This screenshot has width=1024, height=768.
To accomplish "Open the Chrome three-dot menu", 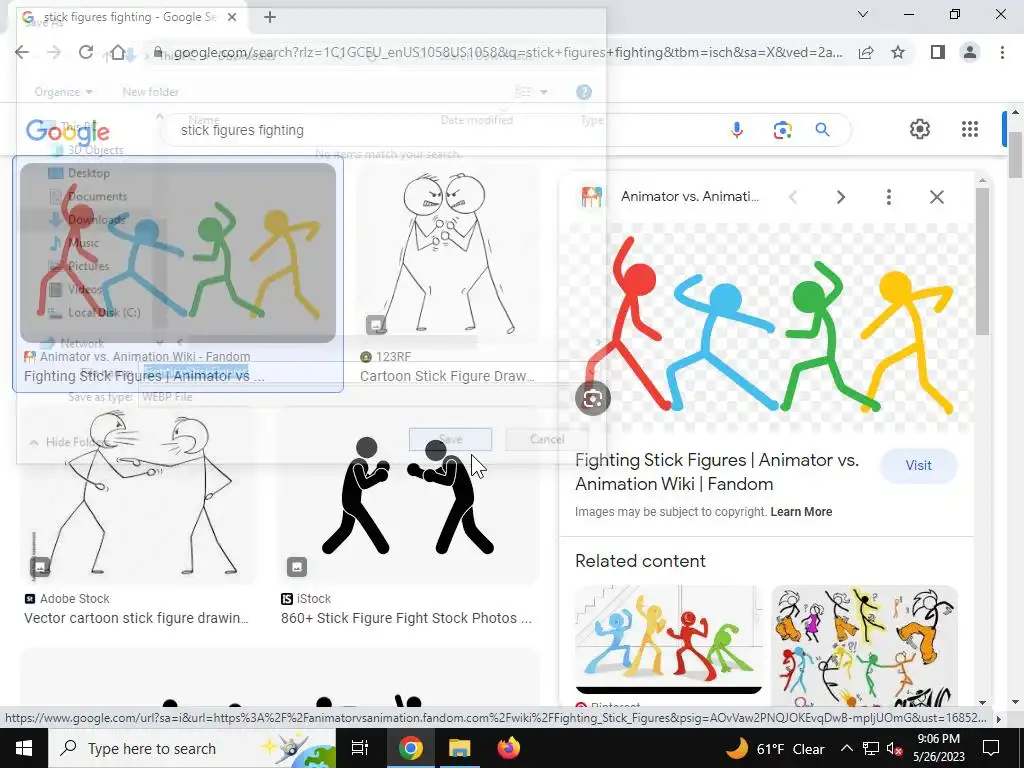I will 1002,52.
